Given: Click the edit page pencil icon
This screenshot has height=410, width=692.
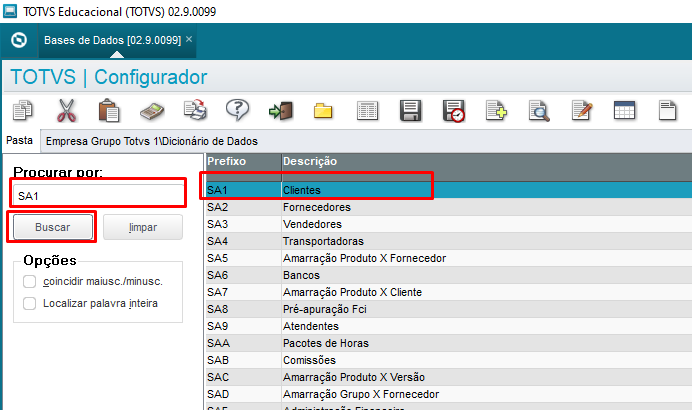Looking at the screenshot, I should coord(582,110).
